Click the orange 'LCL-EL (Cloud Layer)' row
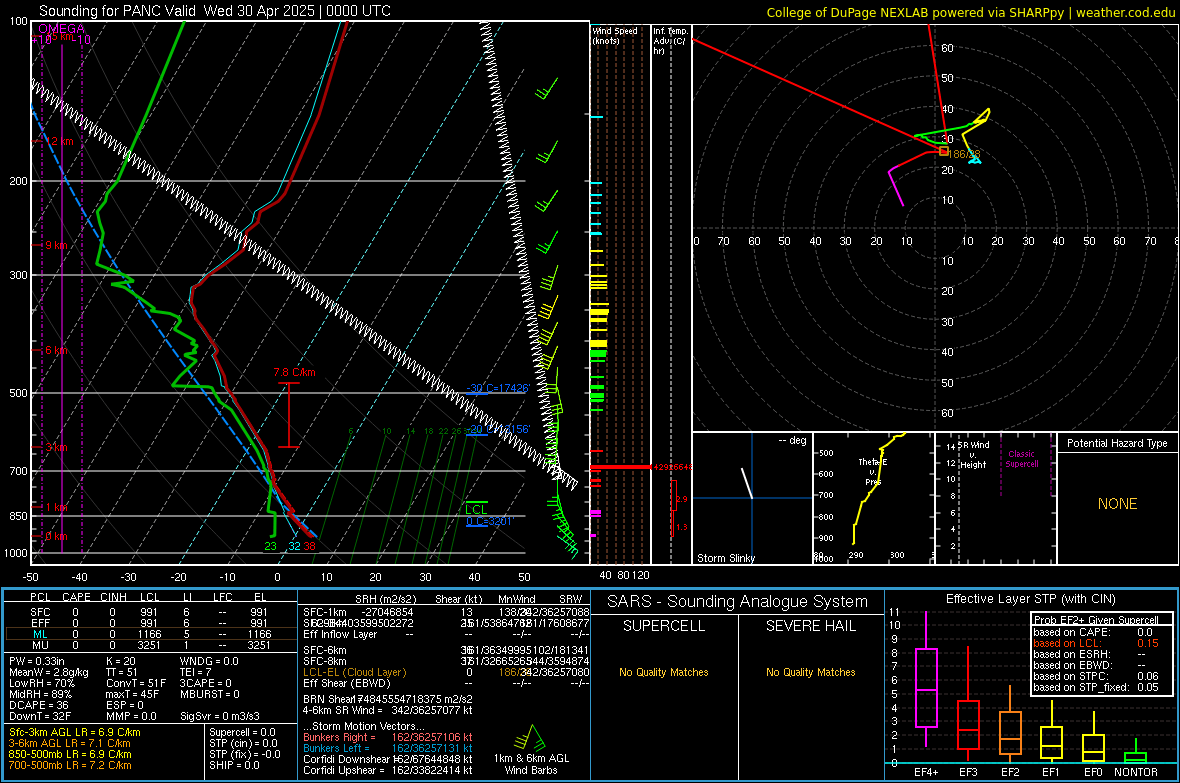1180x783 pixels. tap(446, 672)
